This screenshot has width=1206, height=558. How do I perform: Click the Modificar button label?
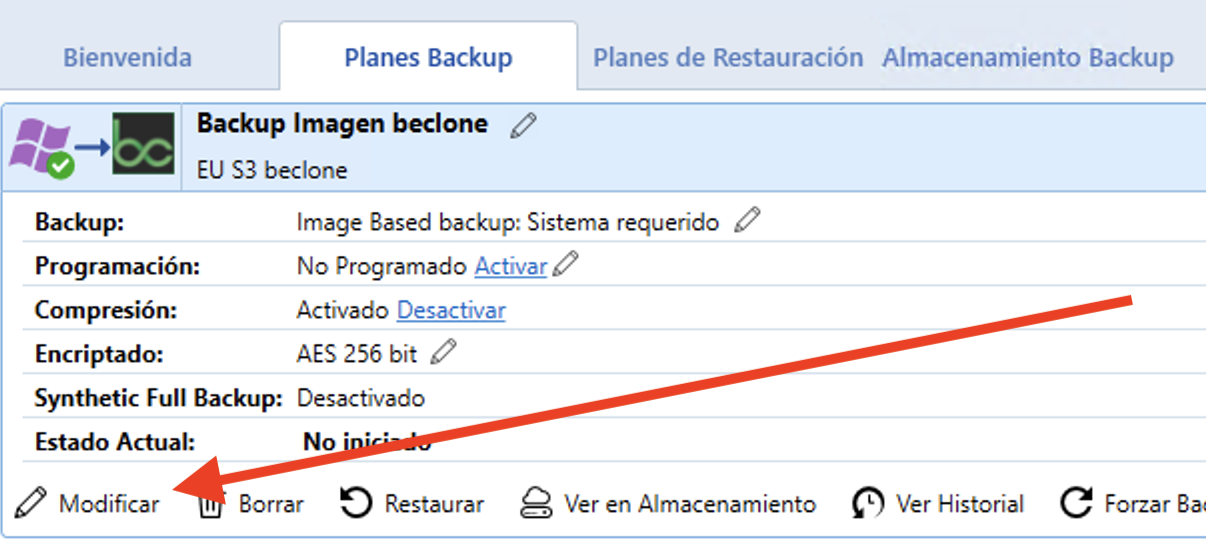109,504
